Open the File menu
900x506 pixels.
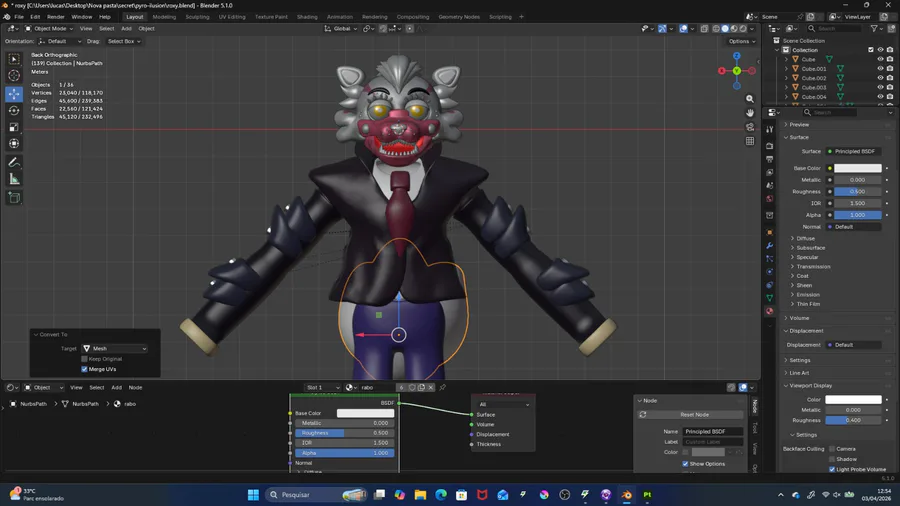click(x=19, y=17)
